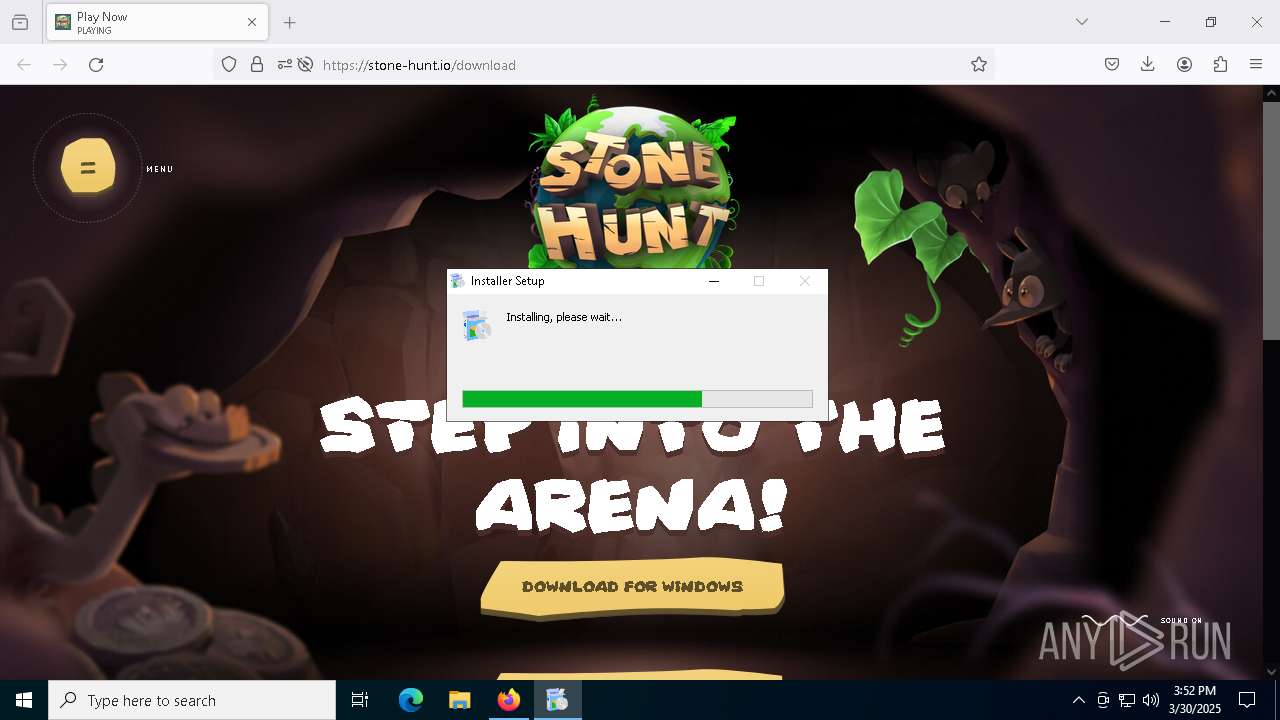Open the Firefox account icon
1280x720 pixels.
(1184, 65)
